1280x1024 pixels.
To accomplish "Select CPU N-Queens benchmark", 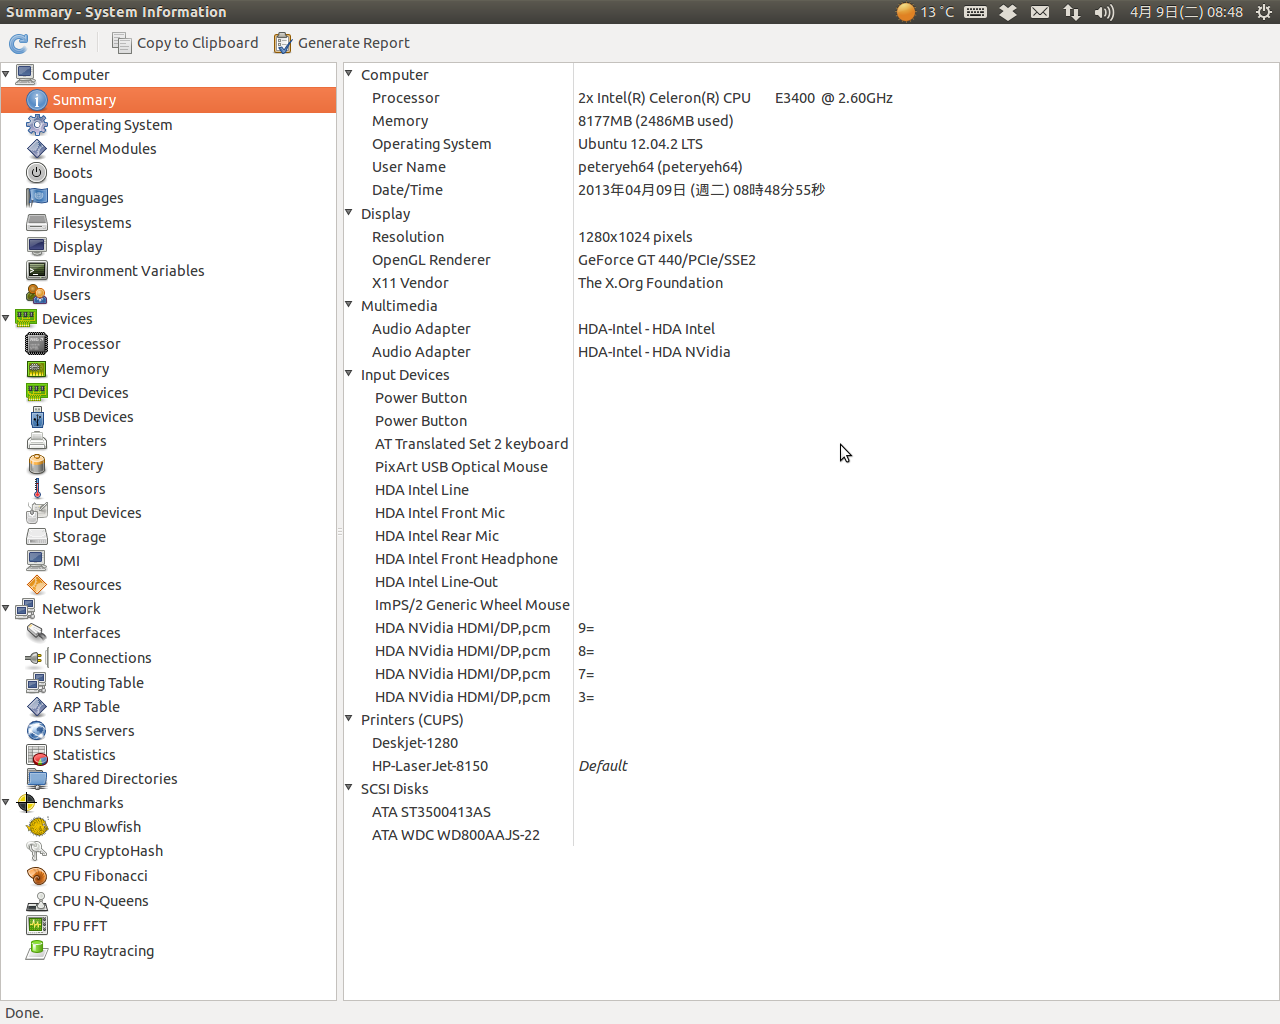I will [x=101, y=901].
